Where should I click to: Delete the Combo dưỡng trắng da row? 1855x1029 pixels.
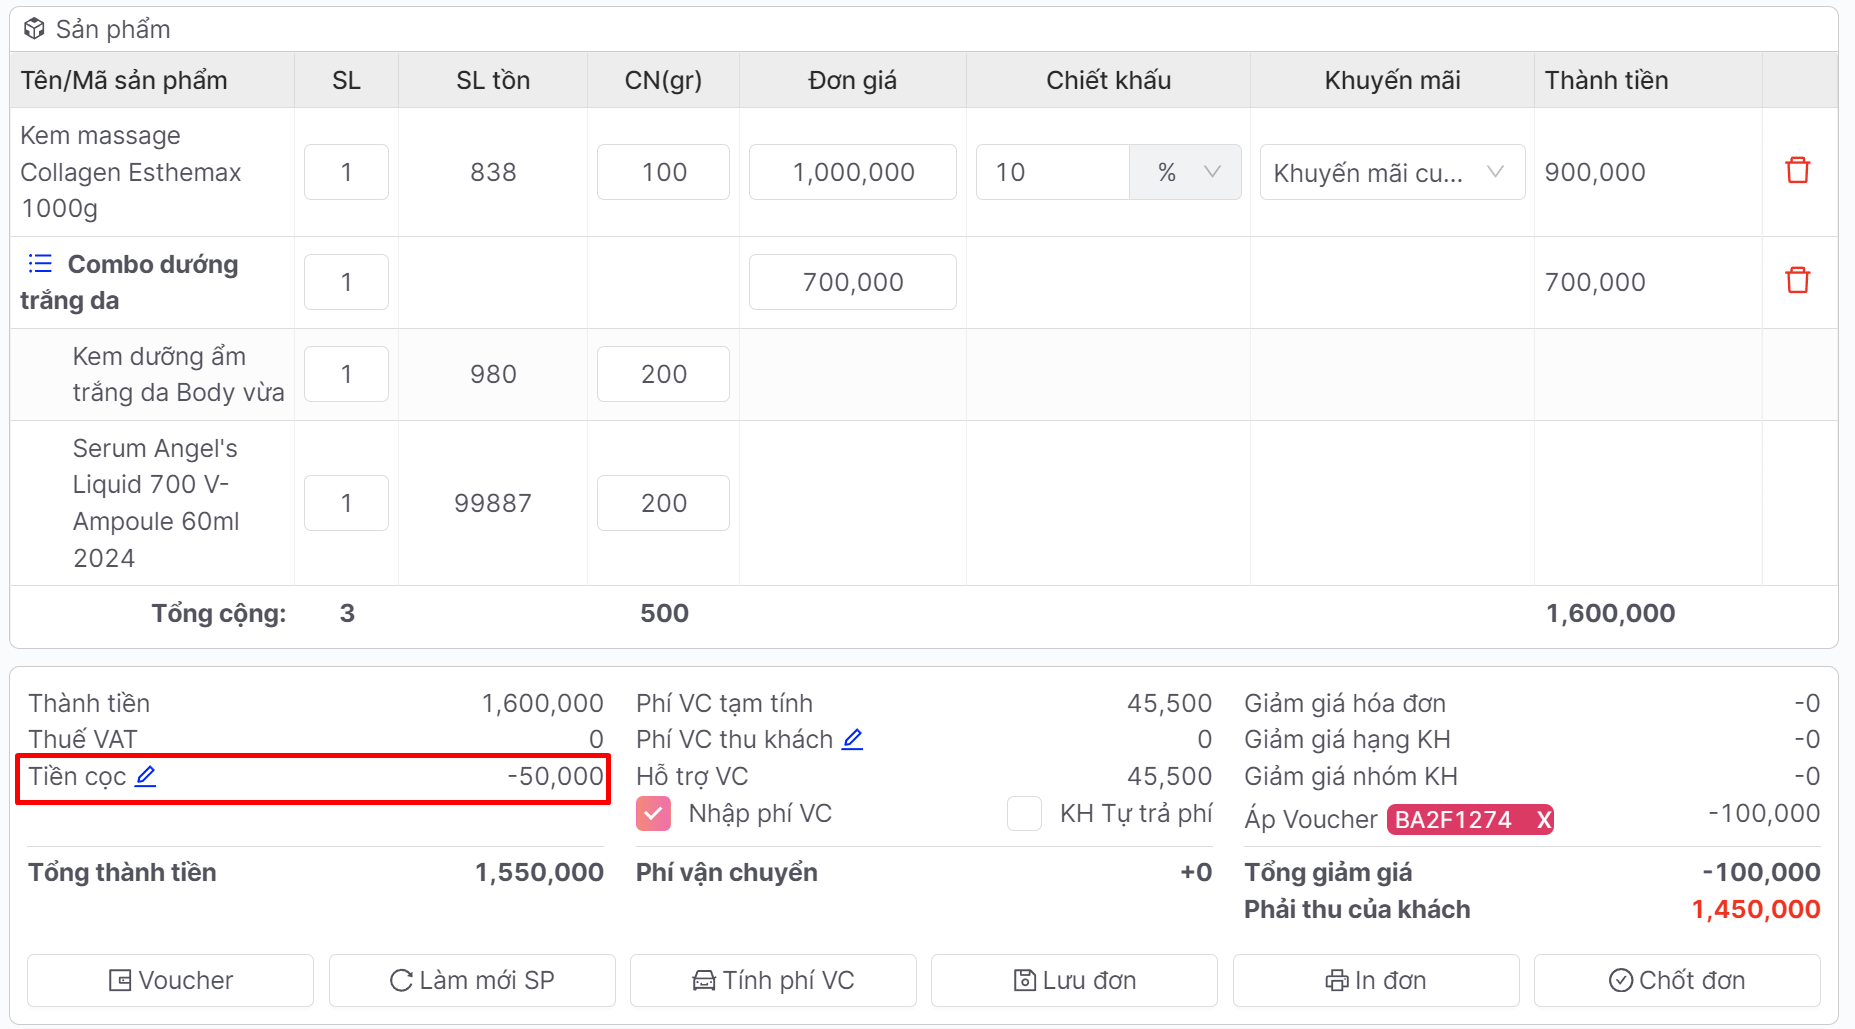click(1797, 281)
